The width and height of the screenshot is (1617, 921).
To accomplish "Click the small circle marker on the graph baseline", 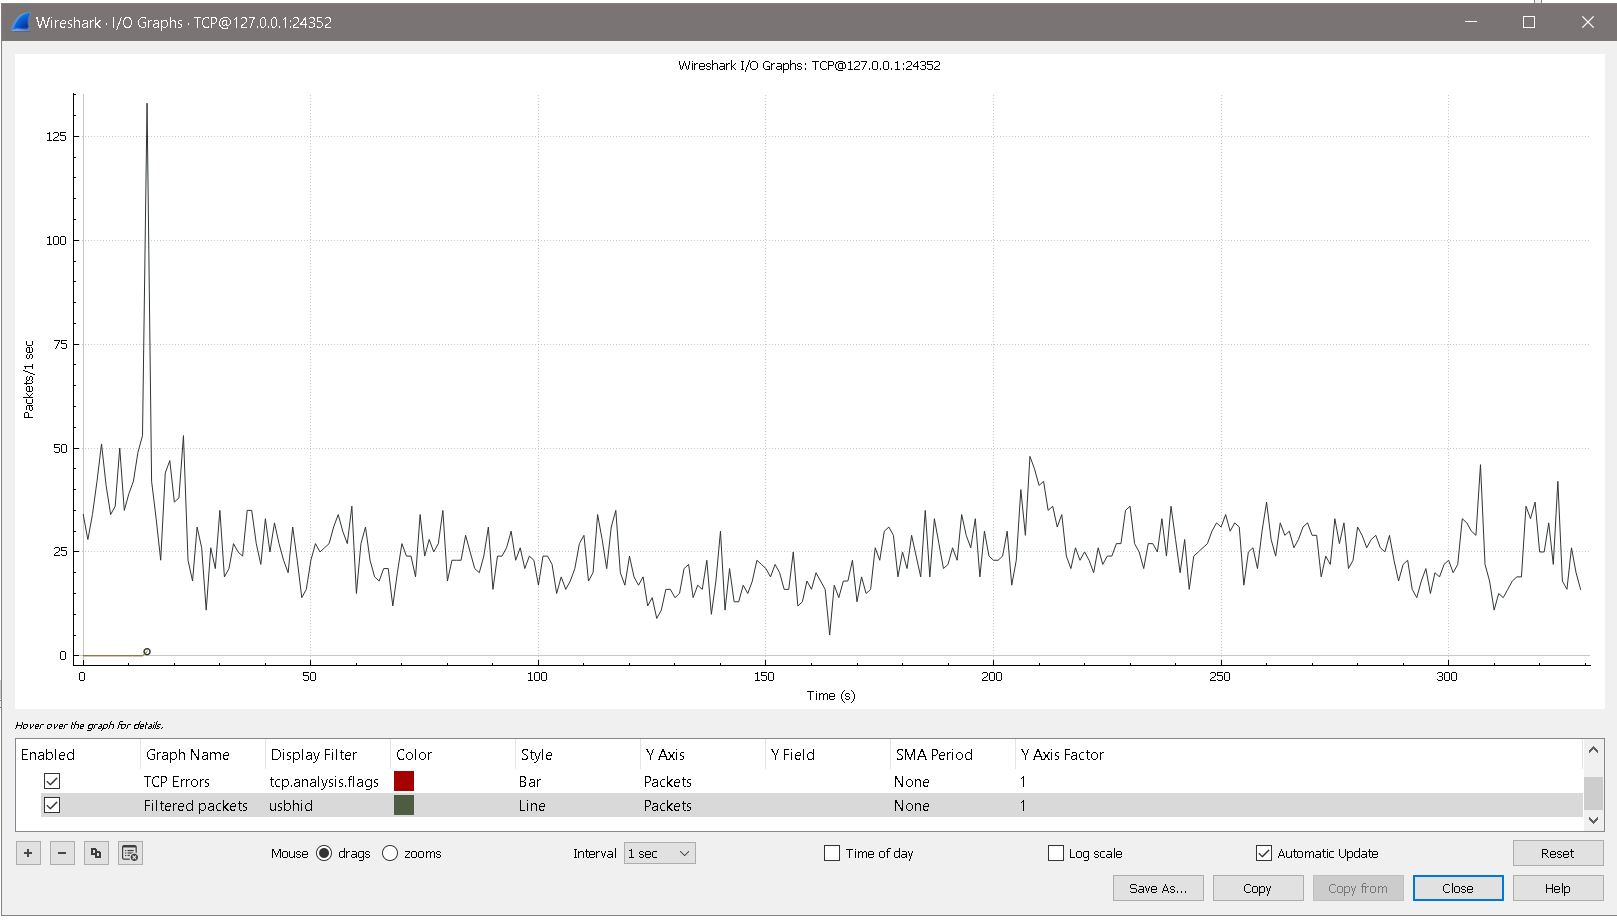I will [147, 652].
